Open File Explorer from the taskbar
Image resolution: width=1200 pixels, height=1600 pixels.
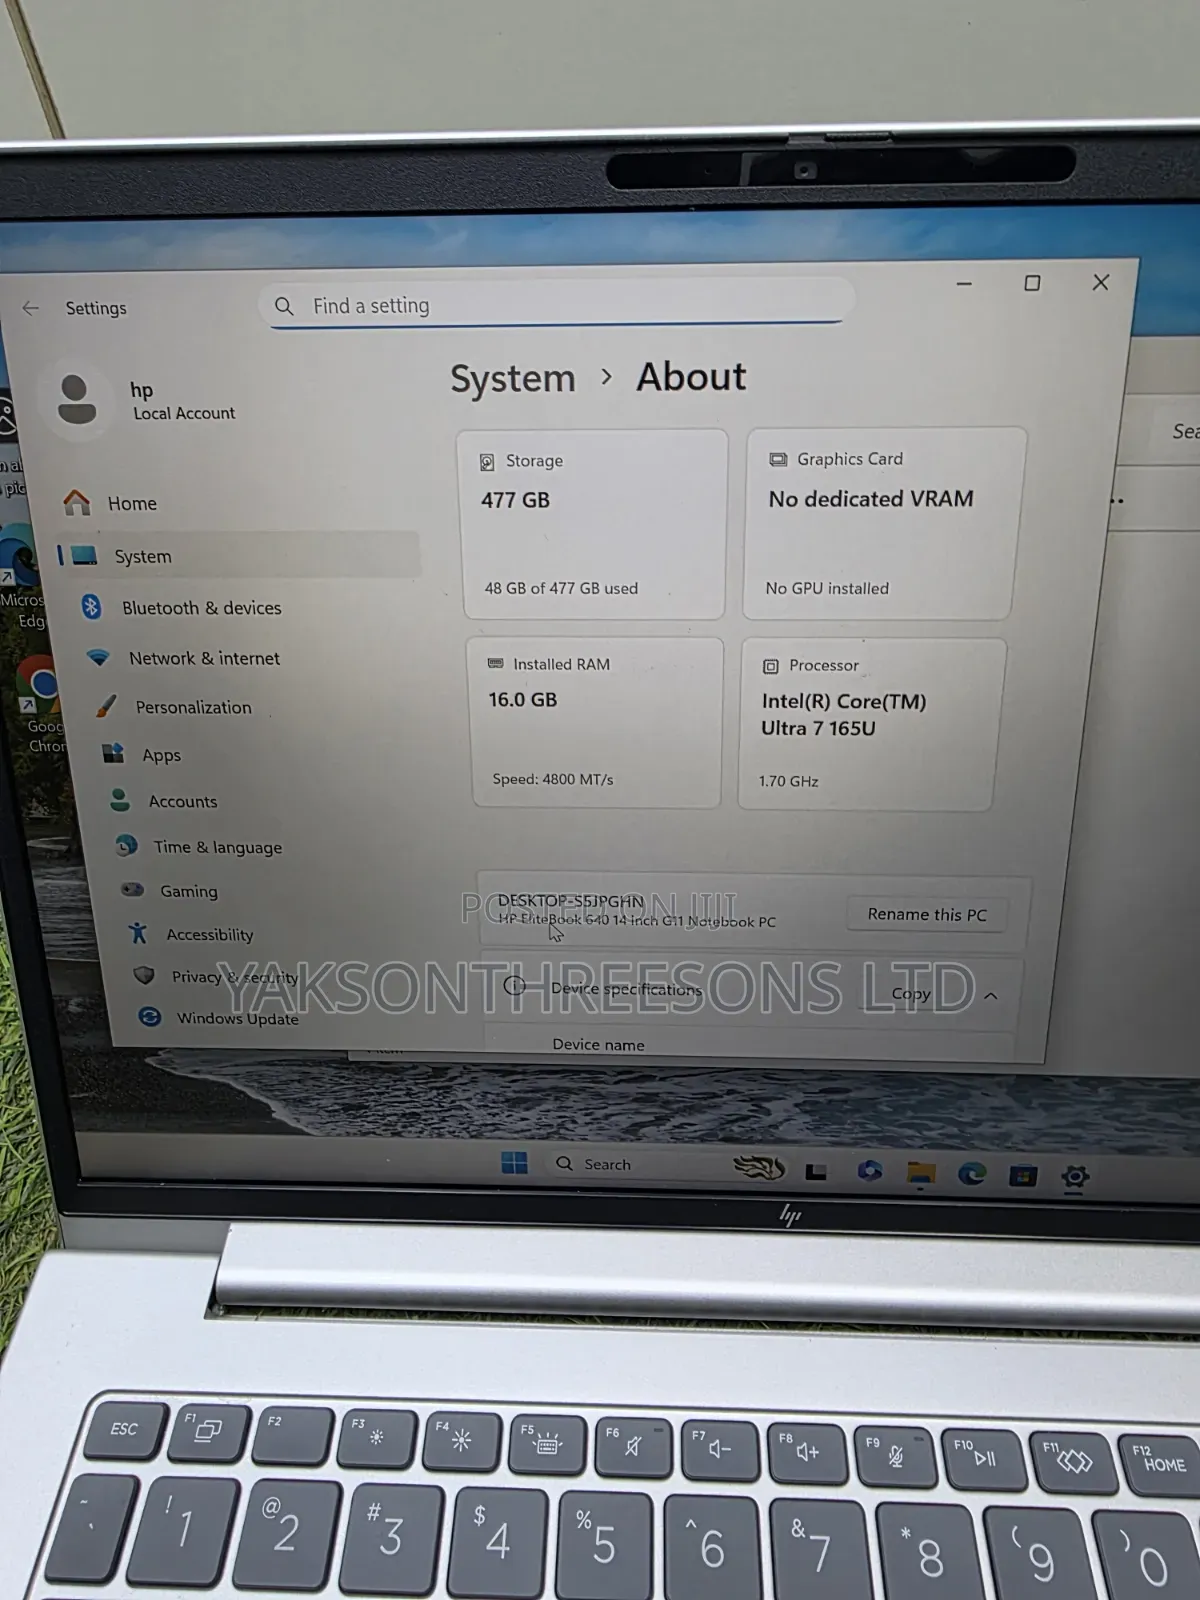coord(921,1173)
